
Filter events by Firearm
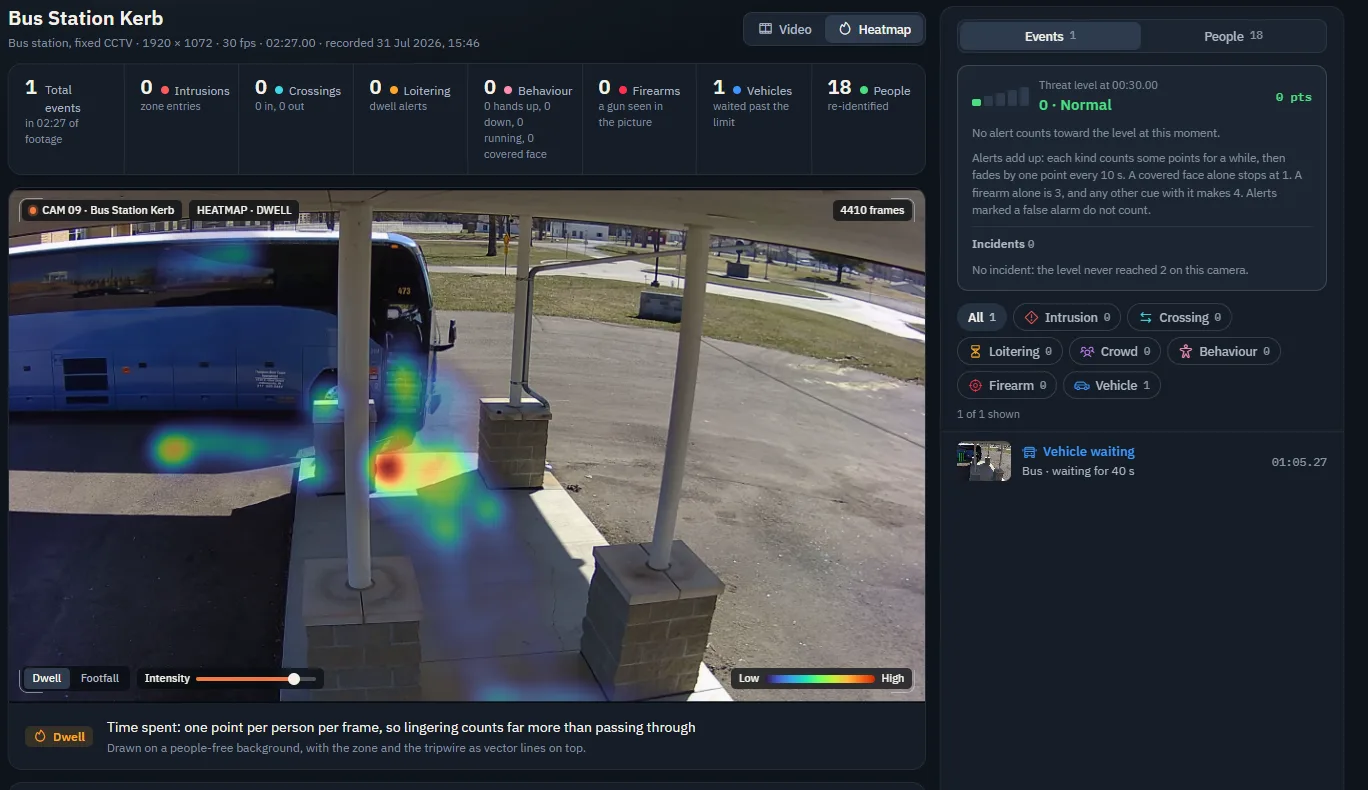tap(1007, 385)
